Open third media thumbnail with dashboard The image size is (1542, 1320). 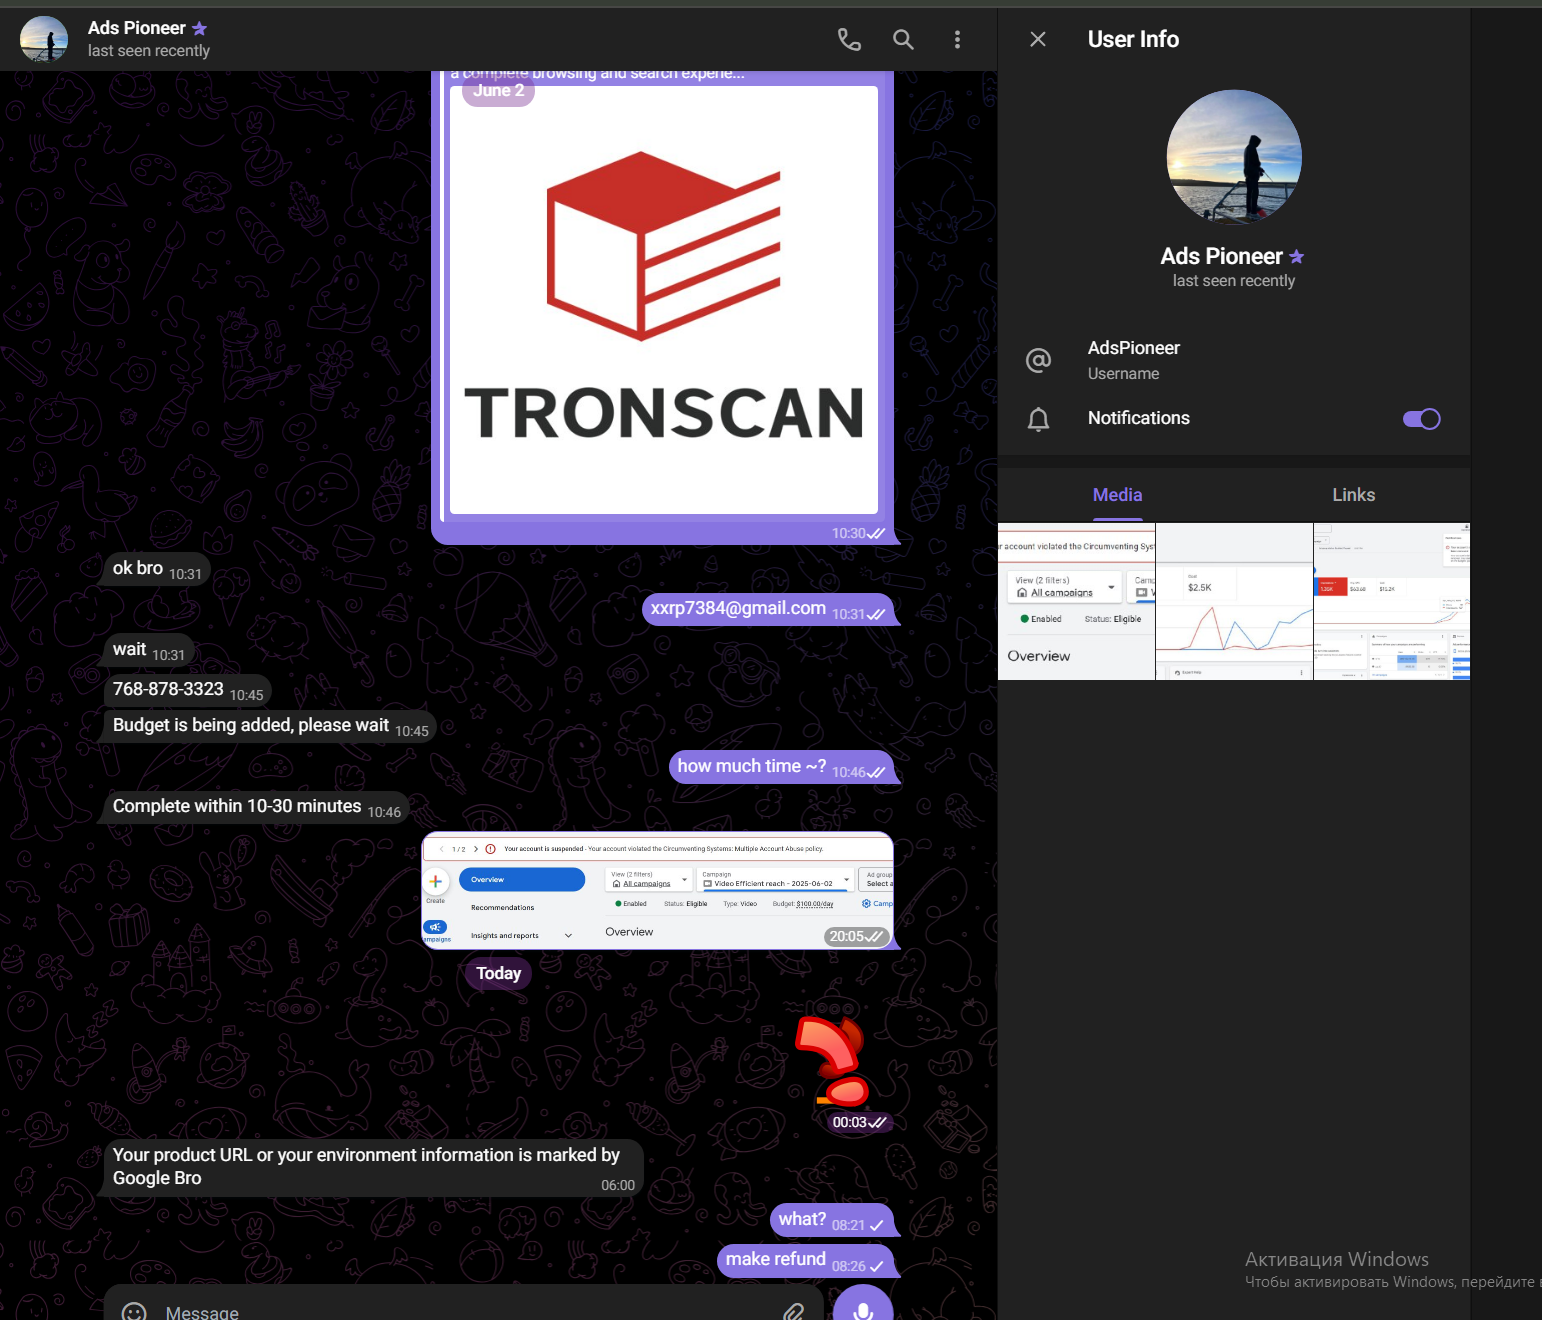coord(1392,601)
